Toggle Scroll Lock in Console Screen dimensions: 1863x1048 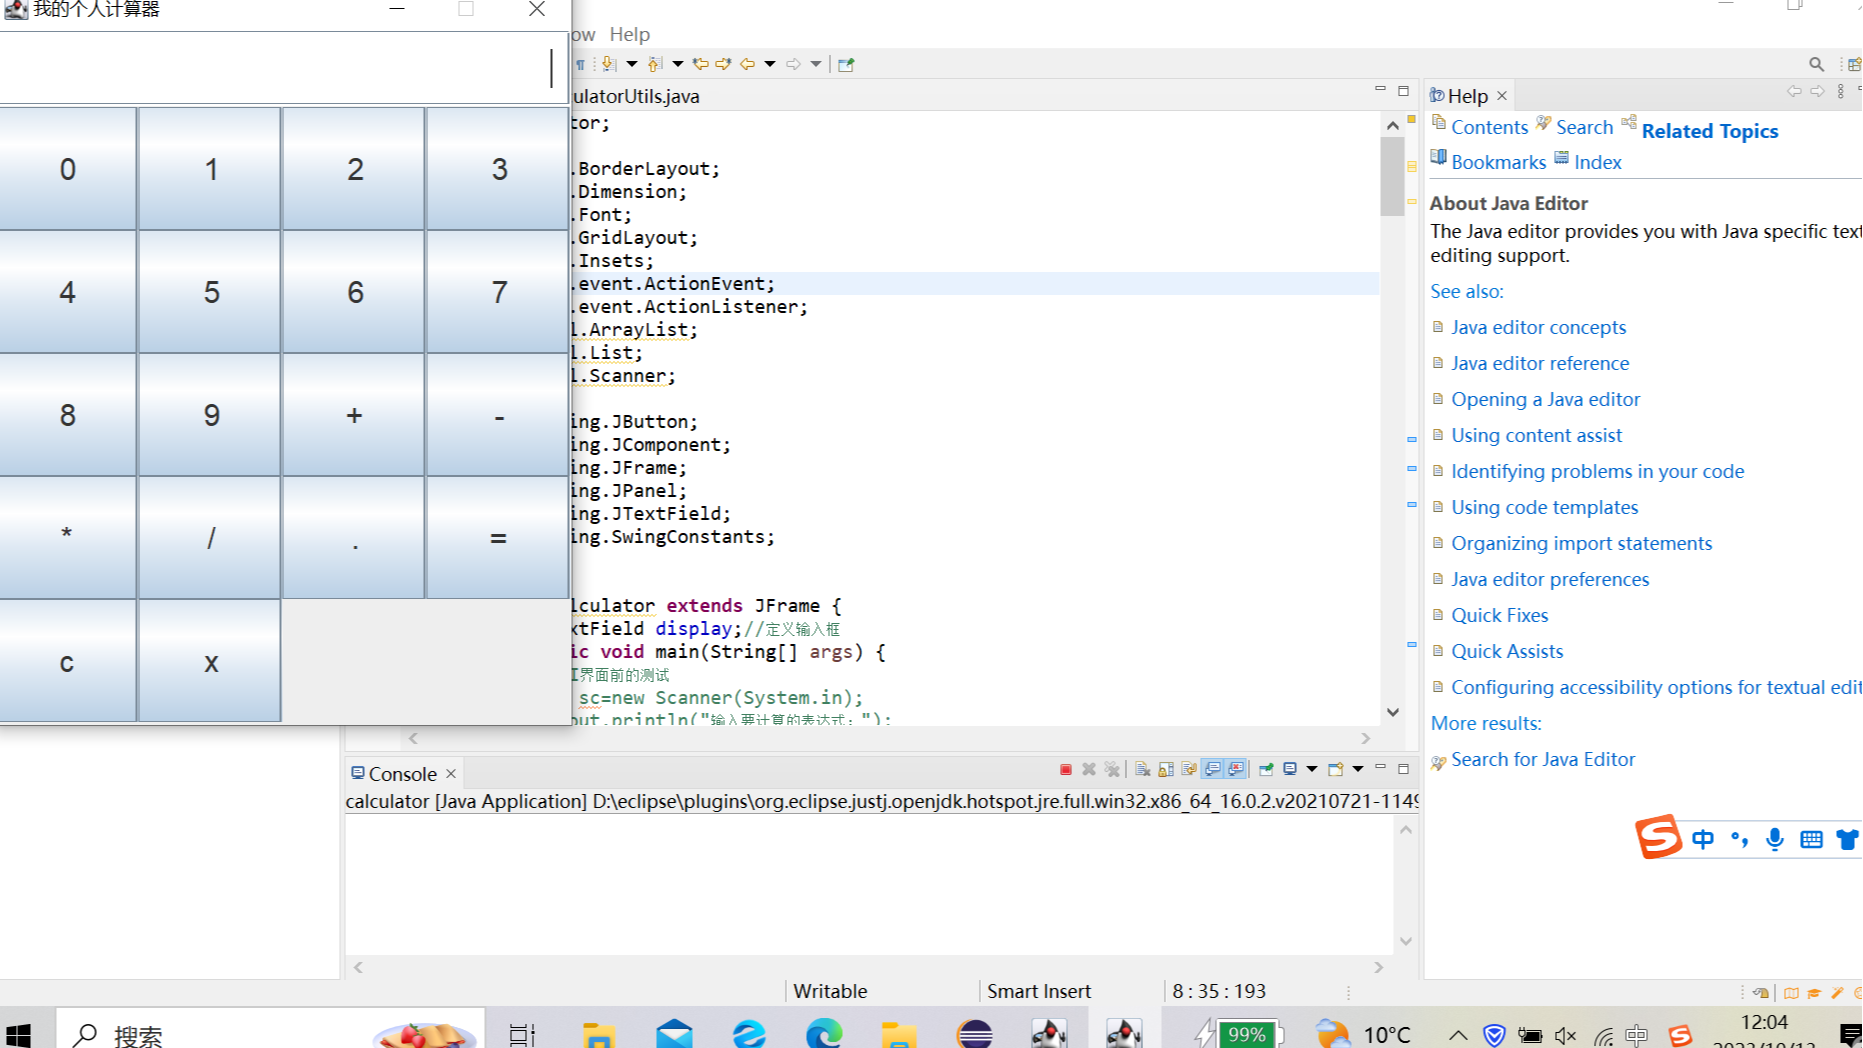pyautogui.click(x=1166, y=770)
